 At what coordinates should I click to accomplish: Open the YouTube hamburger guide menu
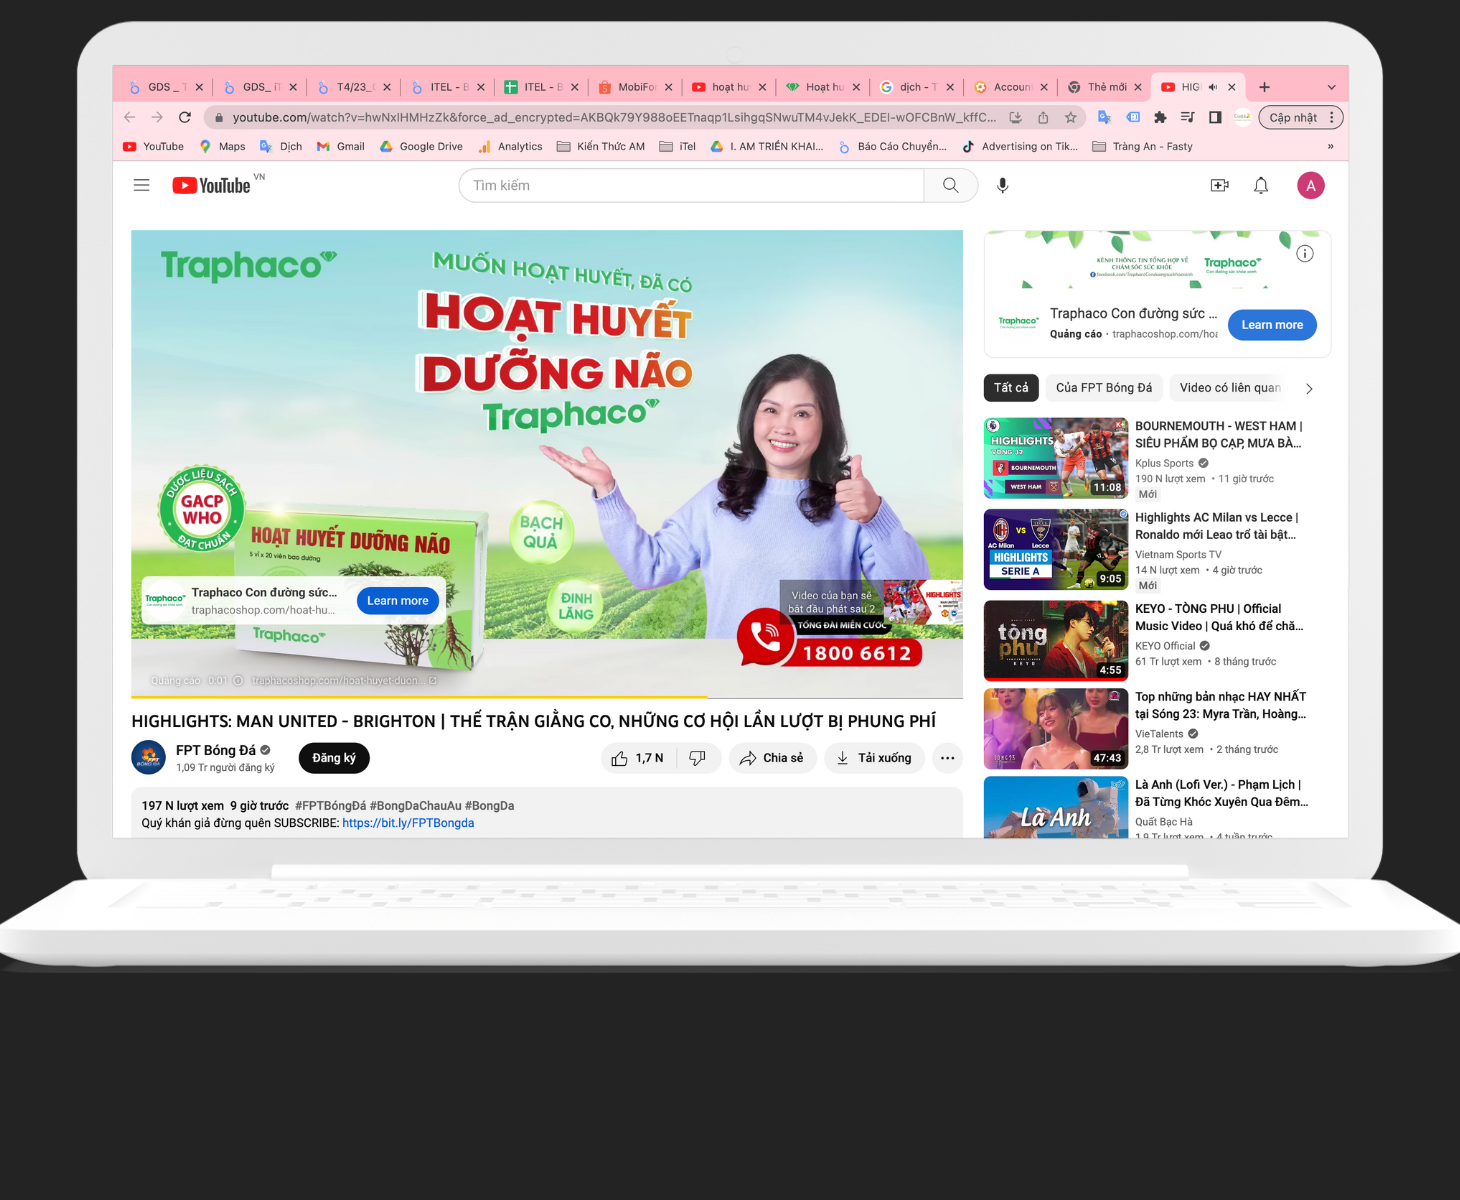pos(142,186)
